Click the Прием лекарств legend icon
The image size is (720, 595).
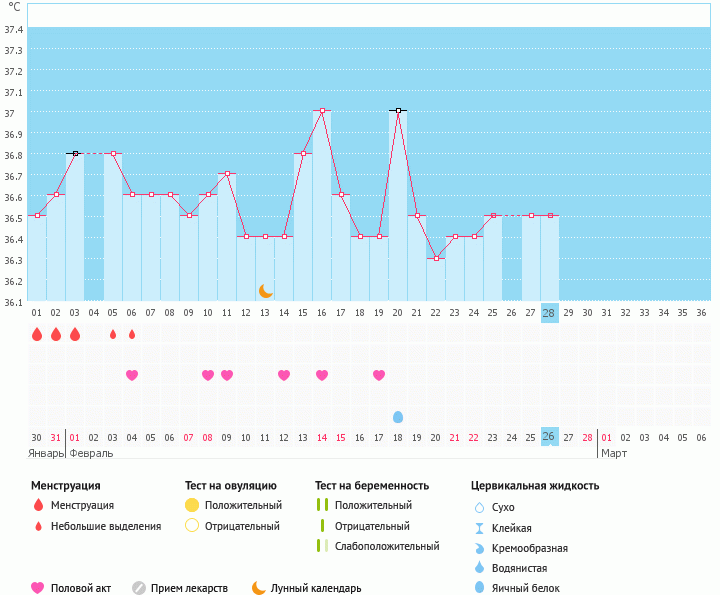pyautogui.click(x=139, y=588)
